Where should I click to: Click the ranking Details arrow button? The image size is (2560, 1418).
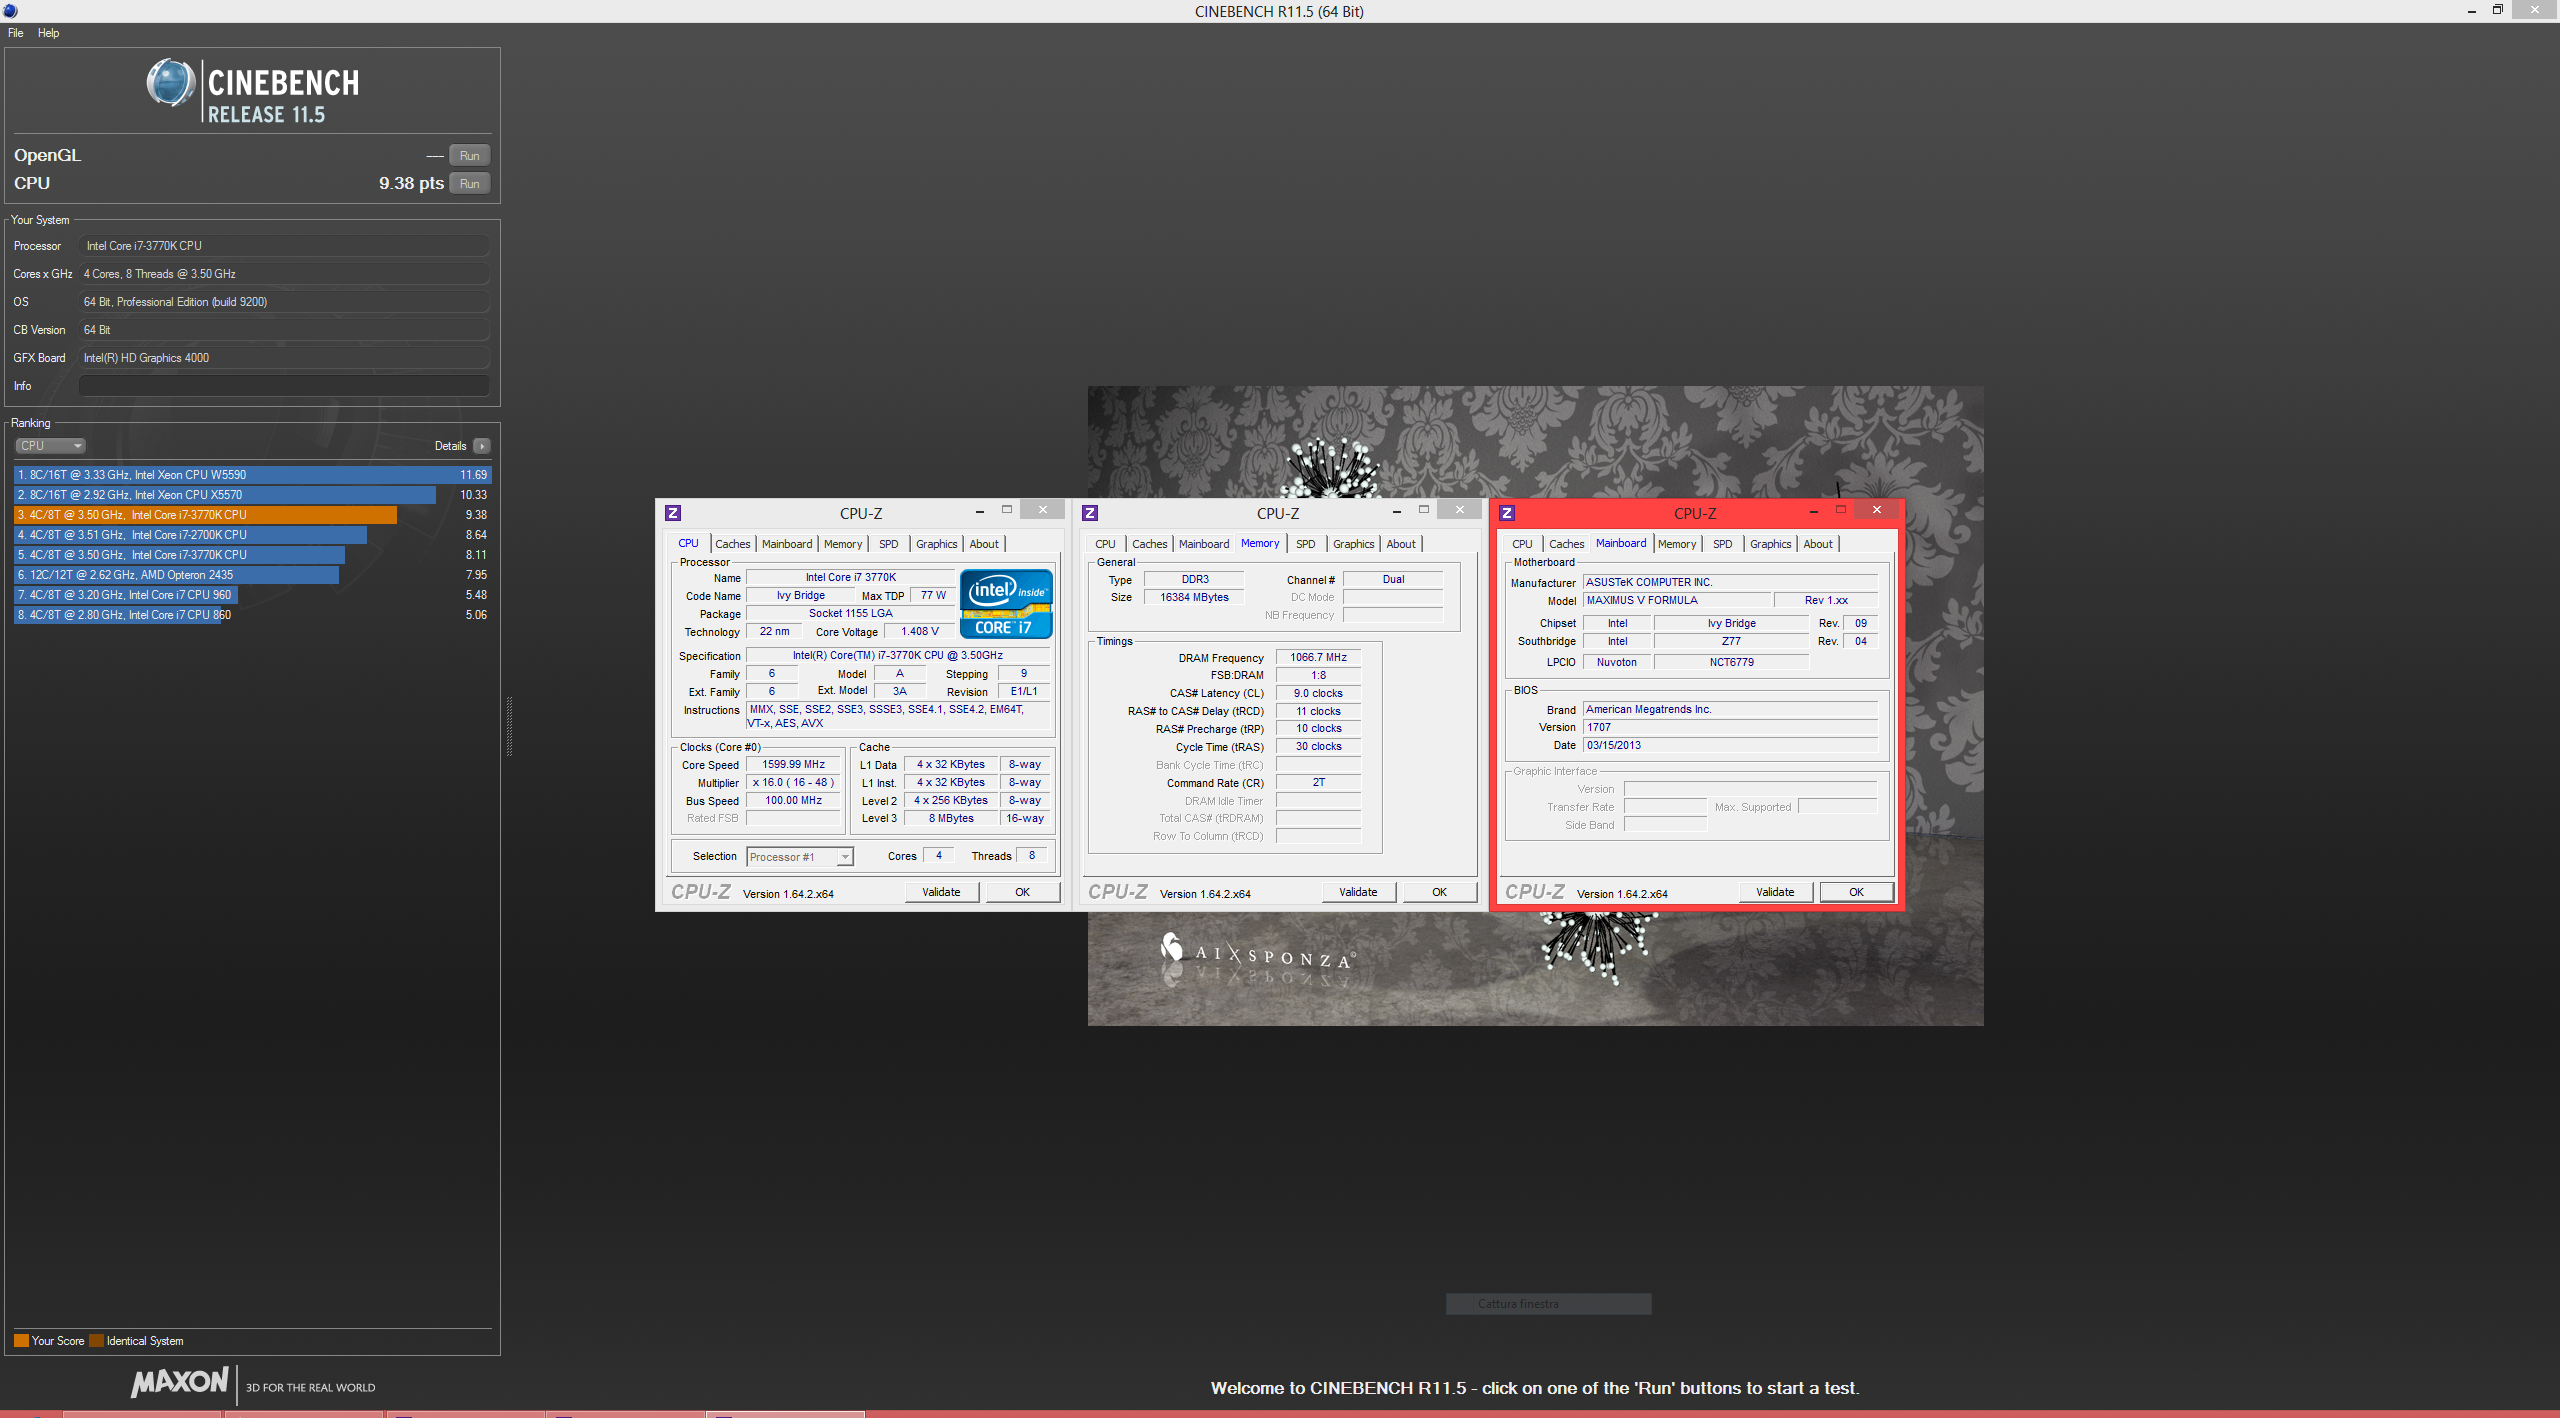pyautogui.click(x=482, y=446)
